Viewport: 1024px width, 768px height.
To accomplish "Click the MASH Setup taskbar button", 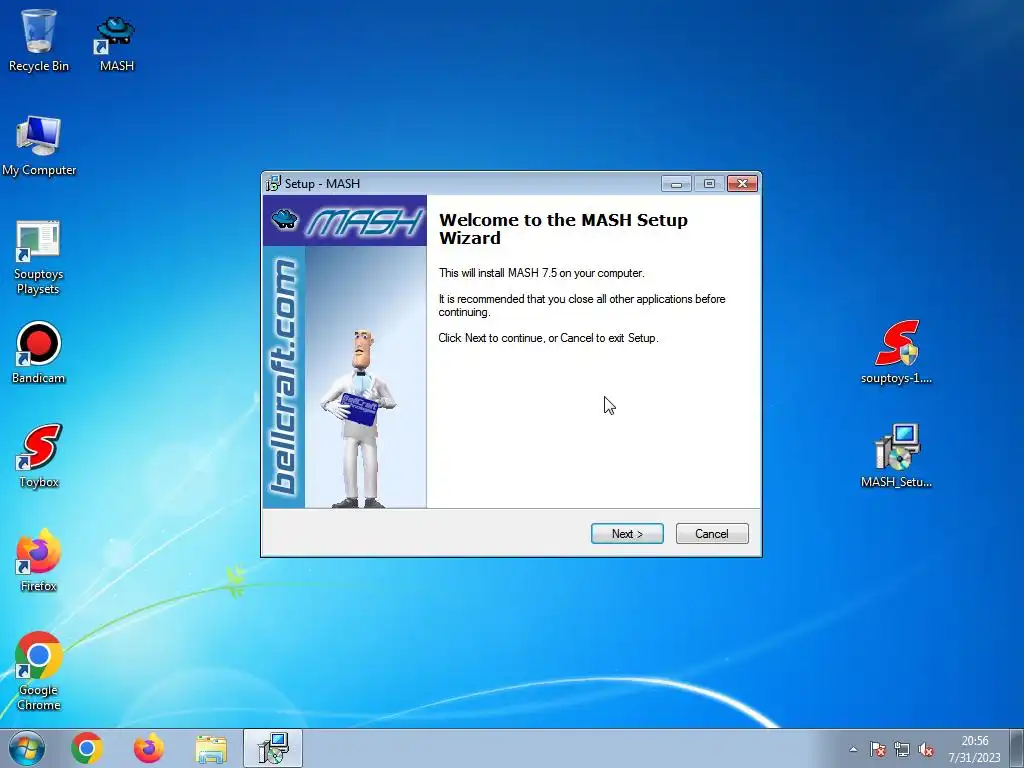I will tap(273, 748).
